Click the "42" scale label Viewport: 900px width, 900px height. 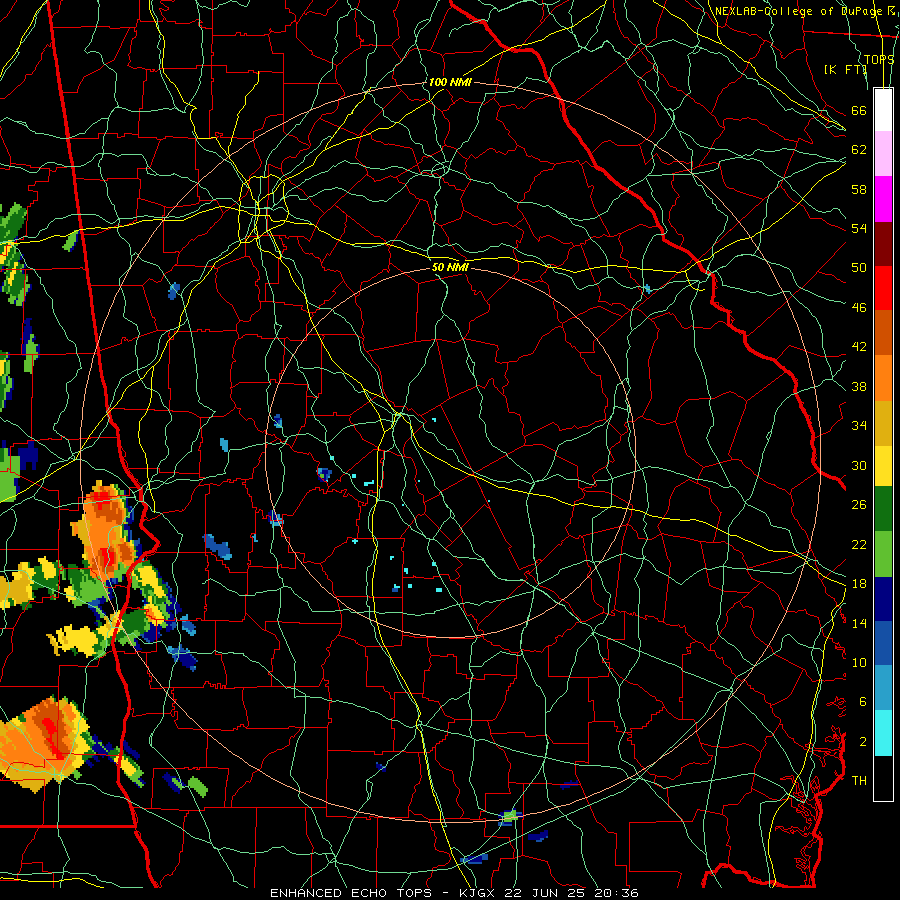click(x=859, y=347)
